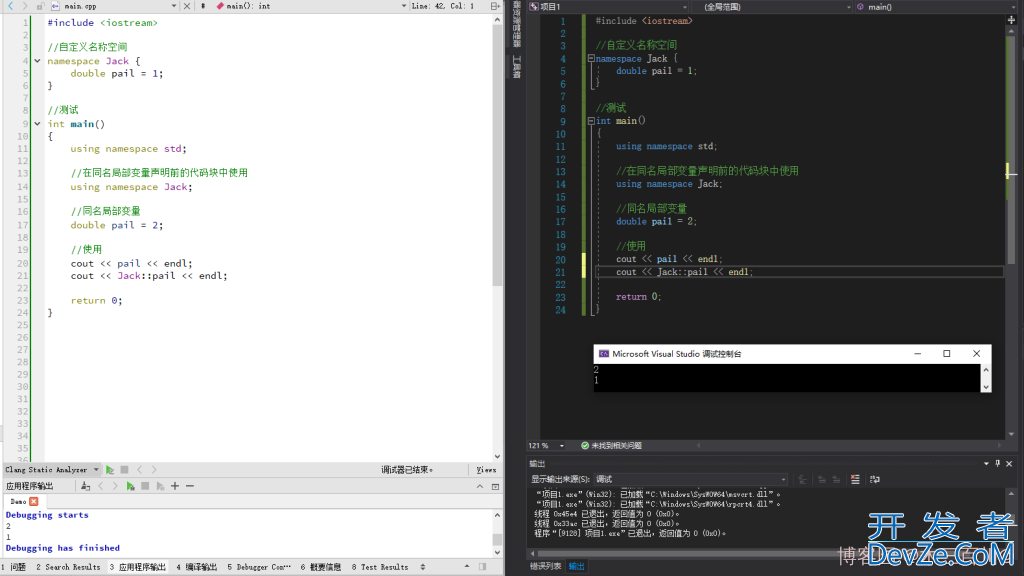Click the clear all output icon
Image resolution: width=1024 pixels, height=576 pixels.
(856, 479)
